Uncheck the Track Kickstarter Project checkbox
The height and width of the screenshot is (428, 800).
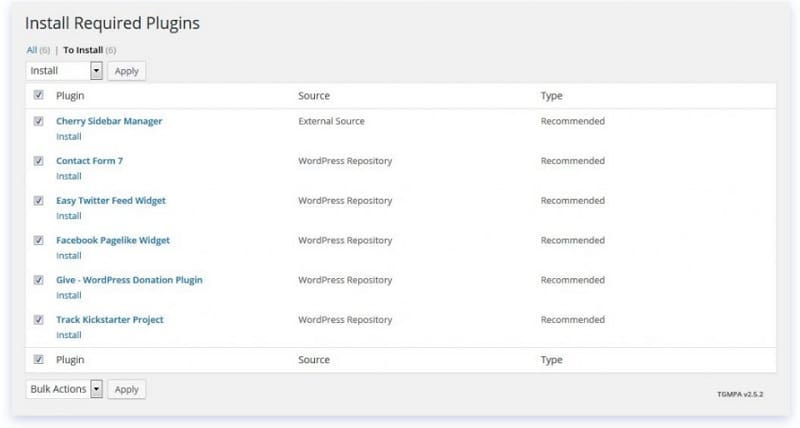[x=39, y=320]
